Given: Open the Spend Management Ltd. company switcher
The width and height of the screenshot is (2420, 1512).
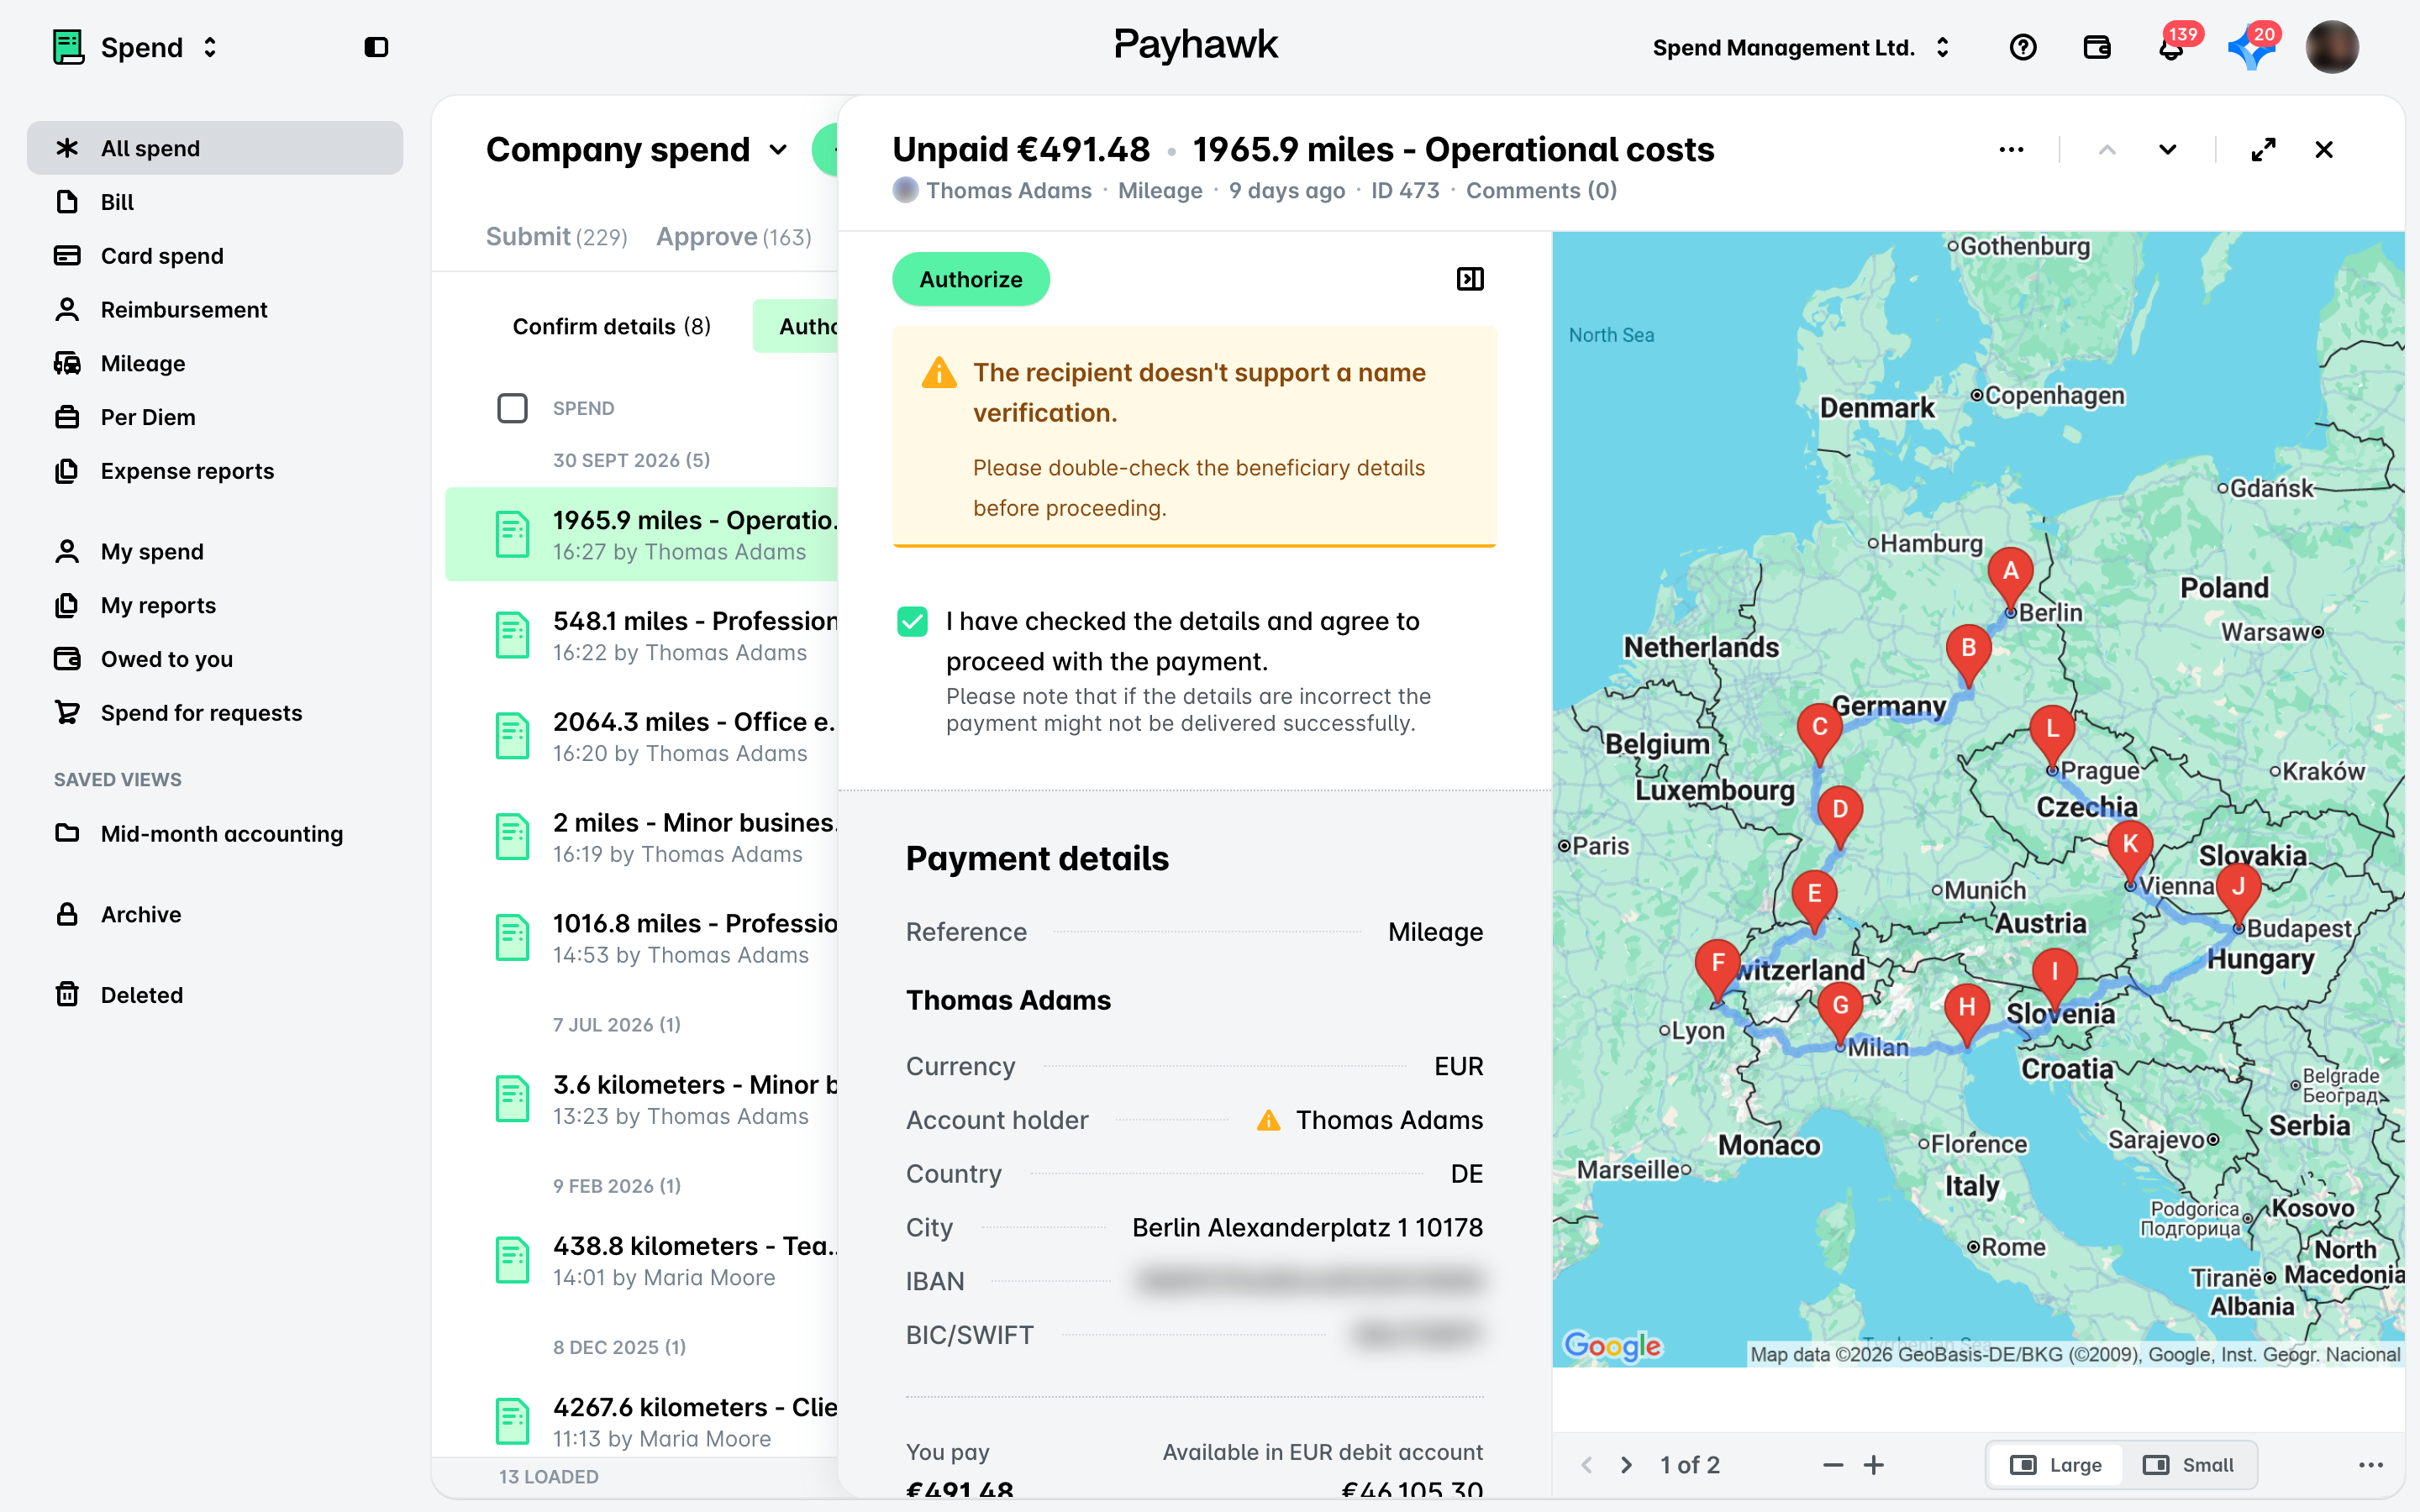Looking at the screenshot, I should (1801, 47).
